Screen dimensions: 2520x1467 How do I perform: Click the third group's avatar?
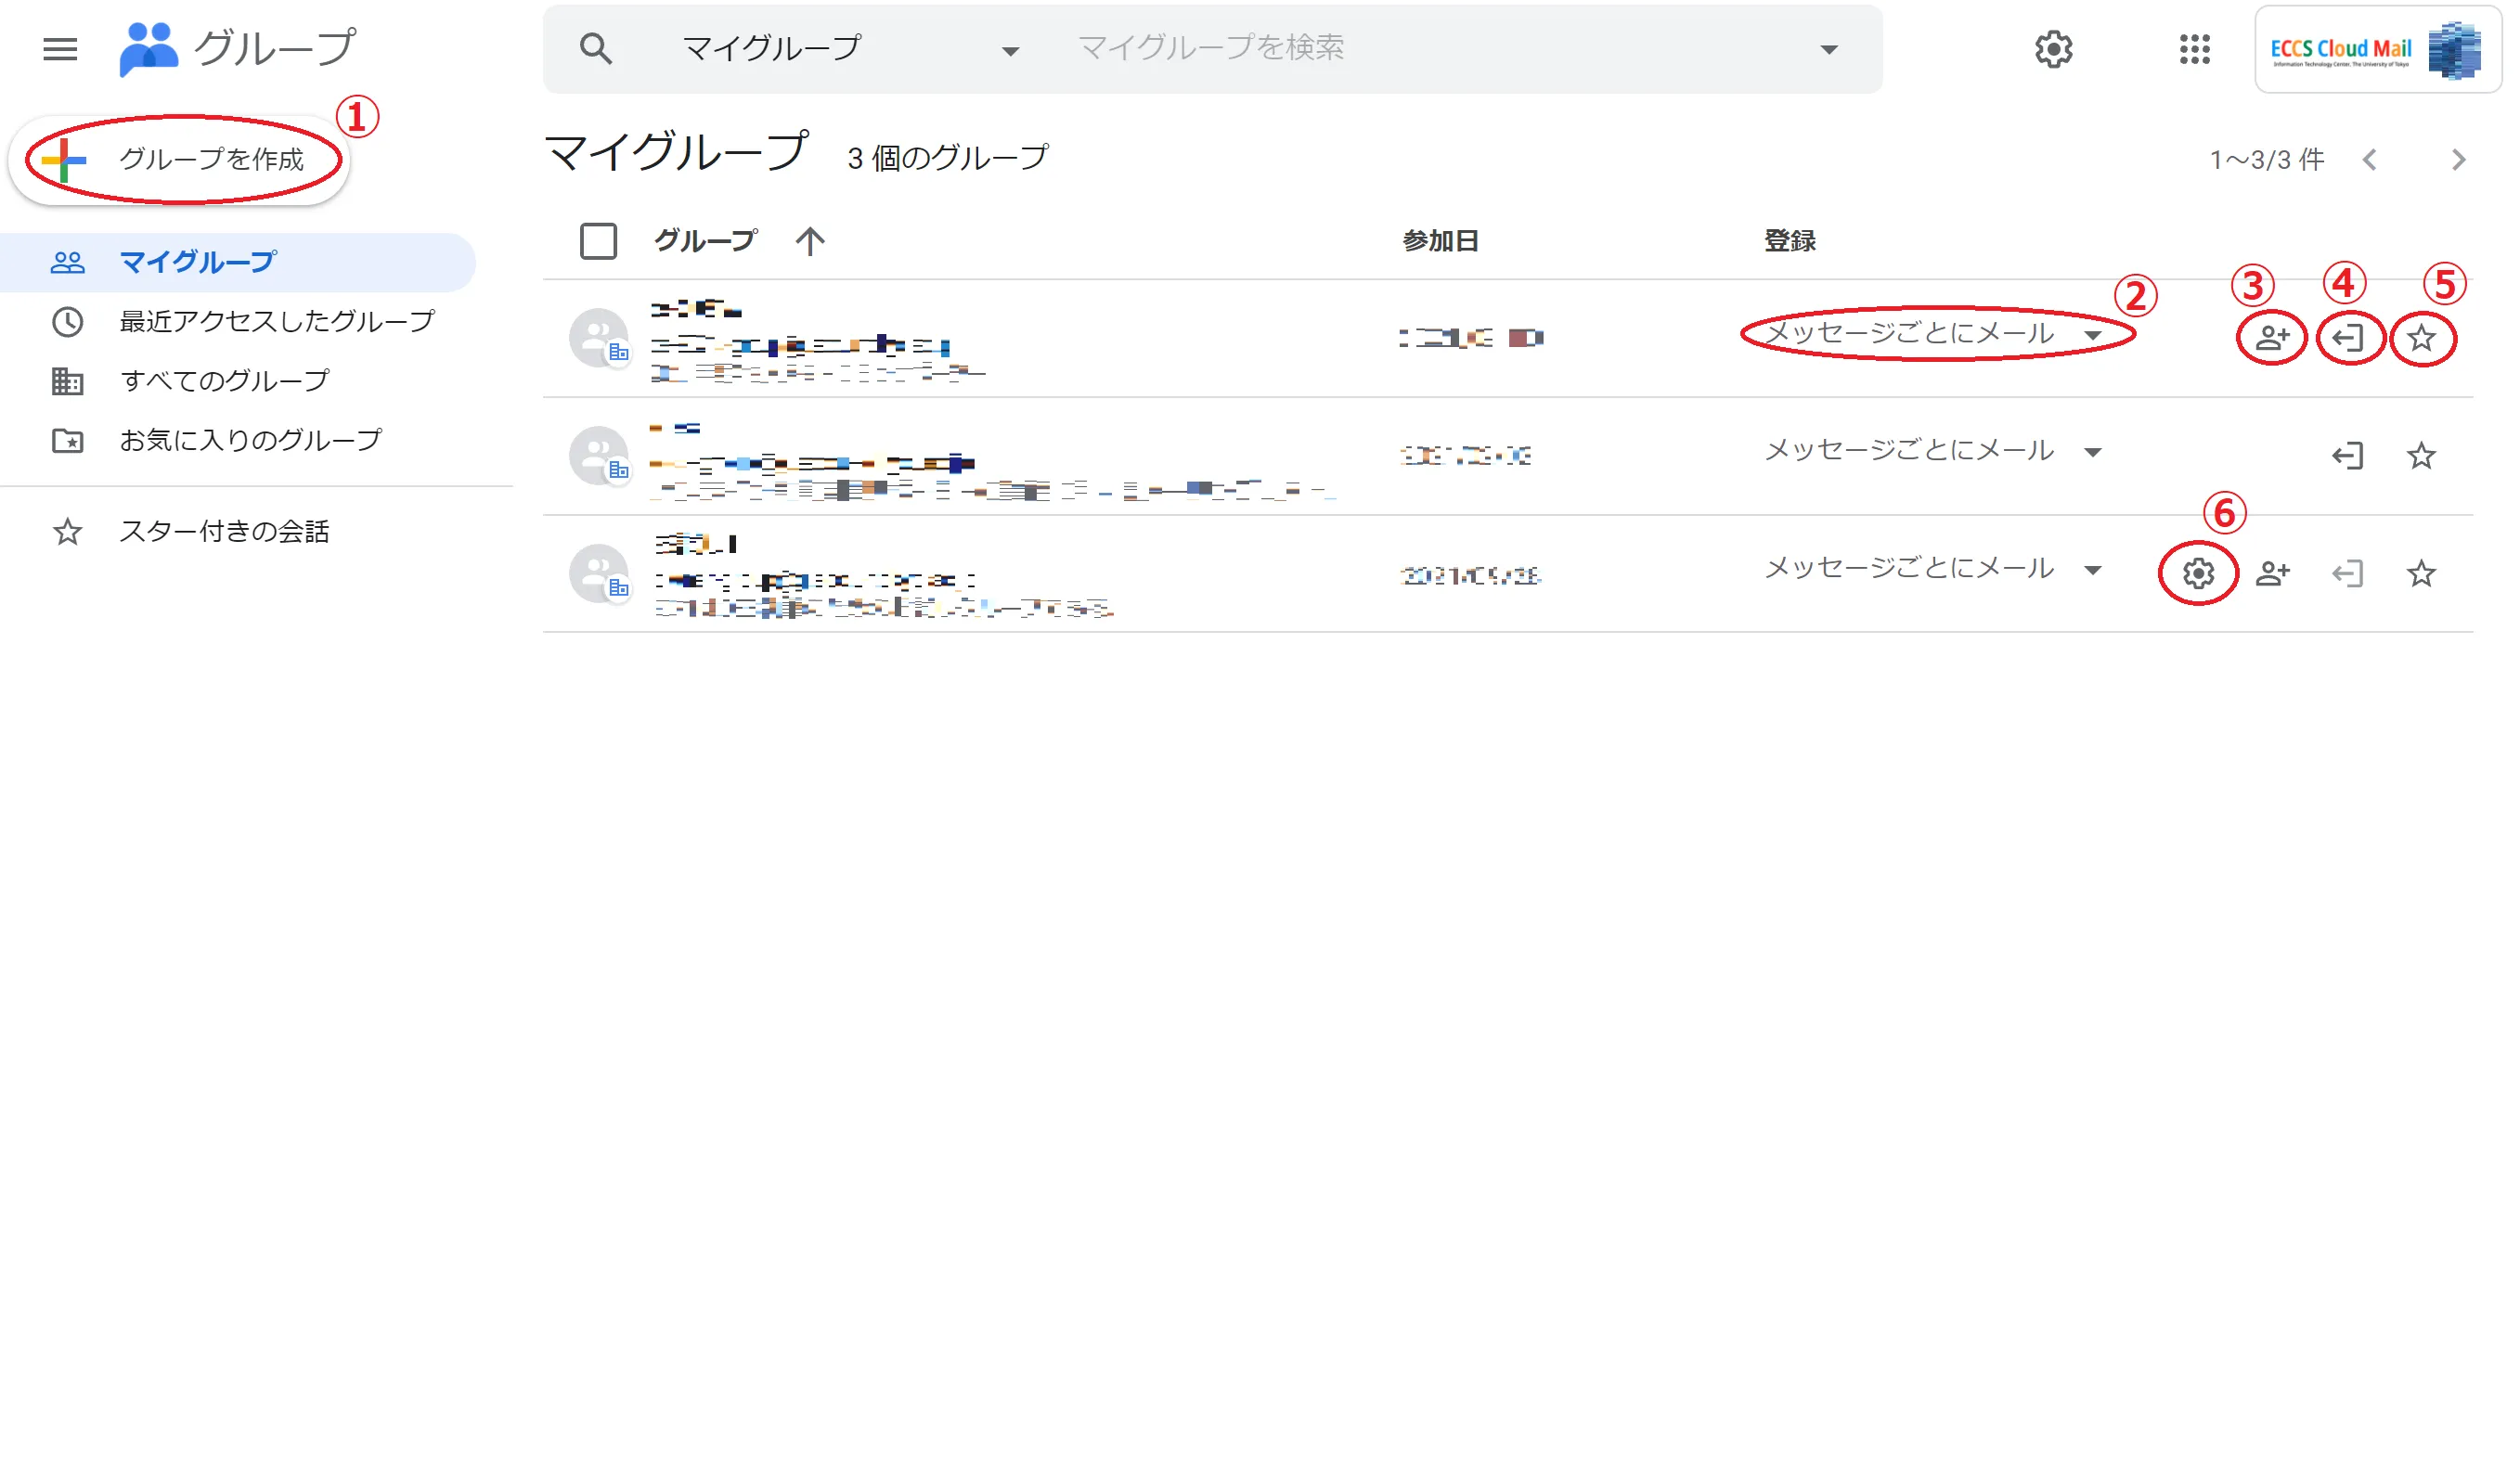[599, 574]
